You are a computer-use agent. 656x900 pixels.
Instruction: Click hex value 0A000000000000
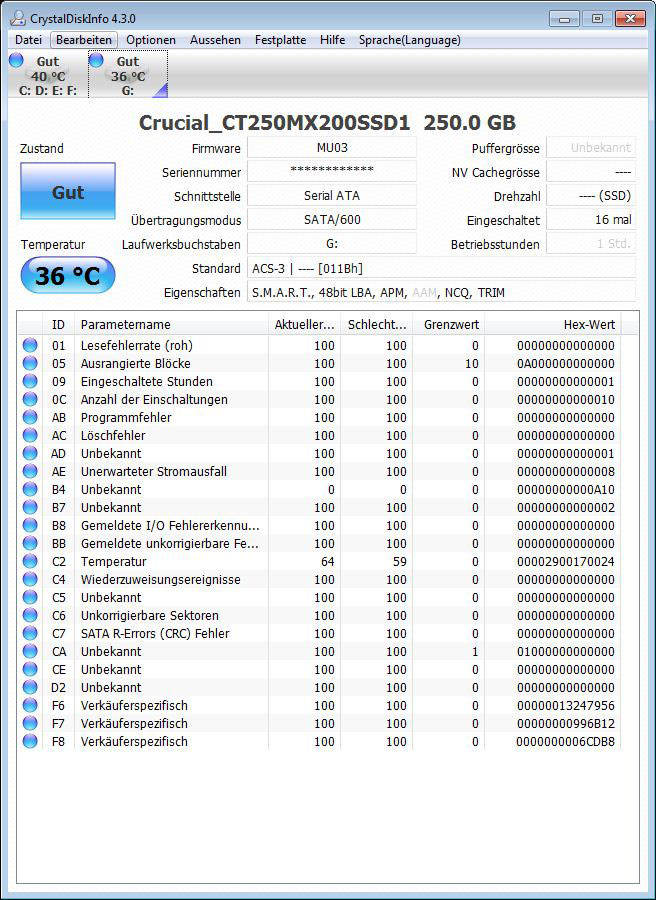[x=565, y=363]
